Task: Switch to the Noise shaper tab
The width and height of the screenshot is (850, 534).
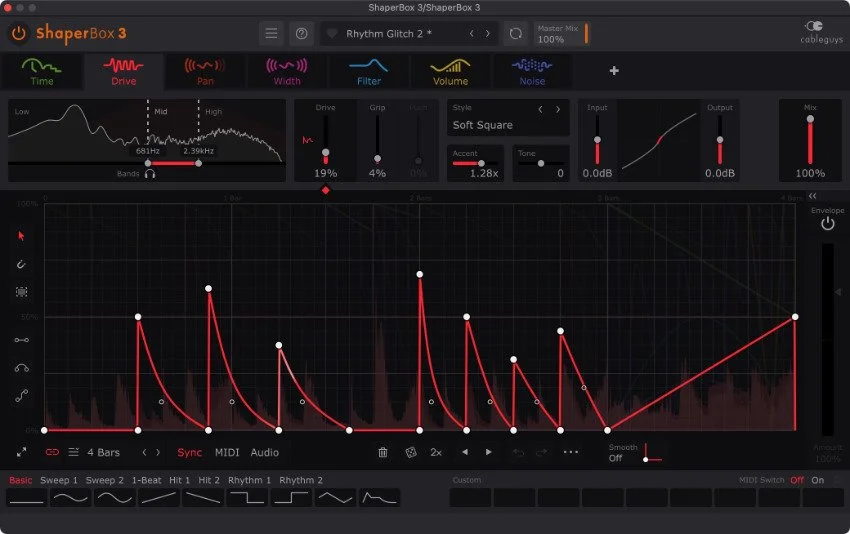Action: coord(532,72)
